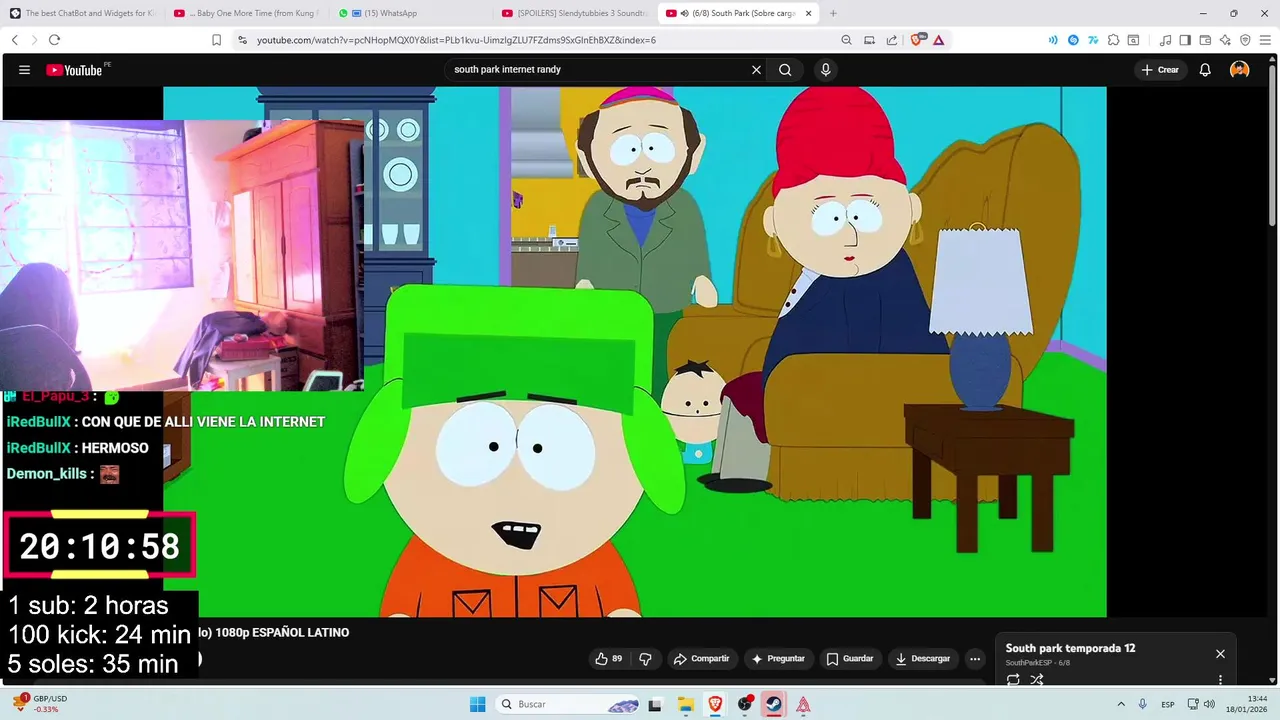Open OBS Studio from the taskbar
Image resolution: width=1280 pixels, height=720 pixels.
point(744,704)
